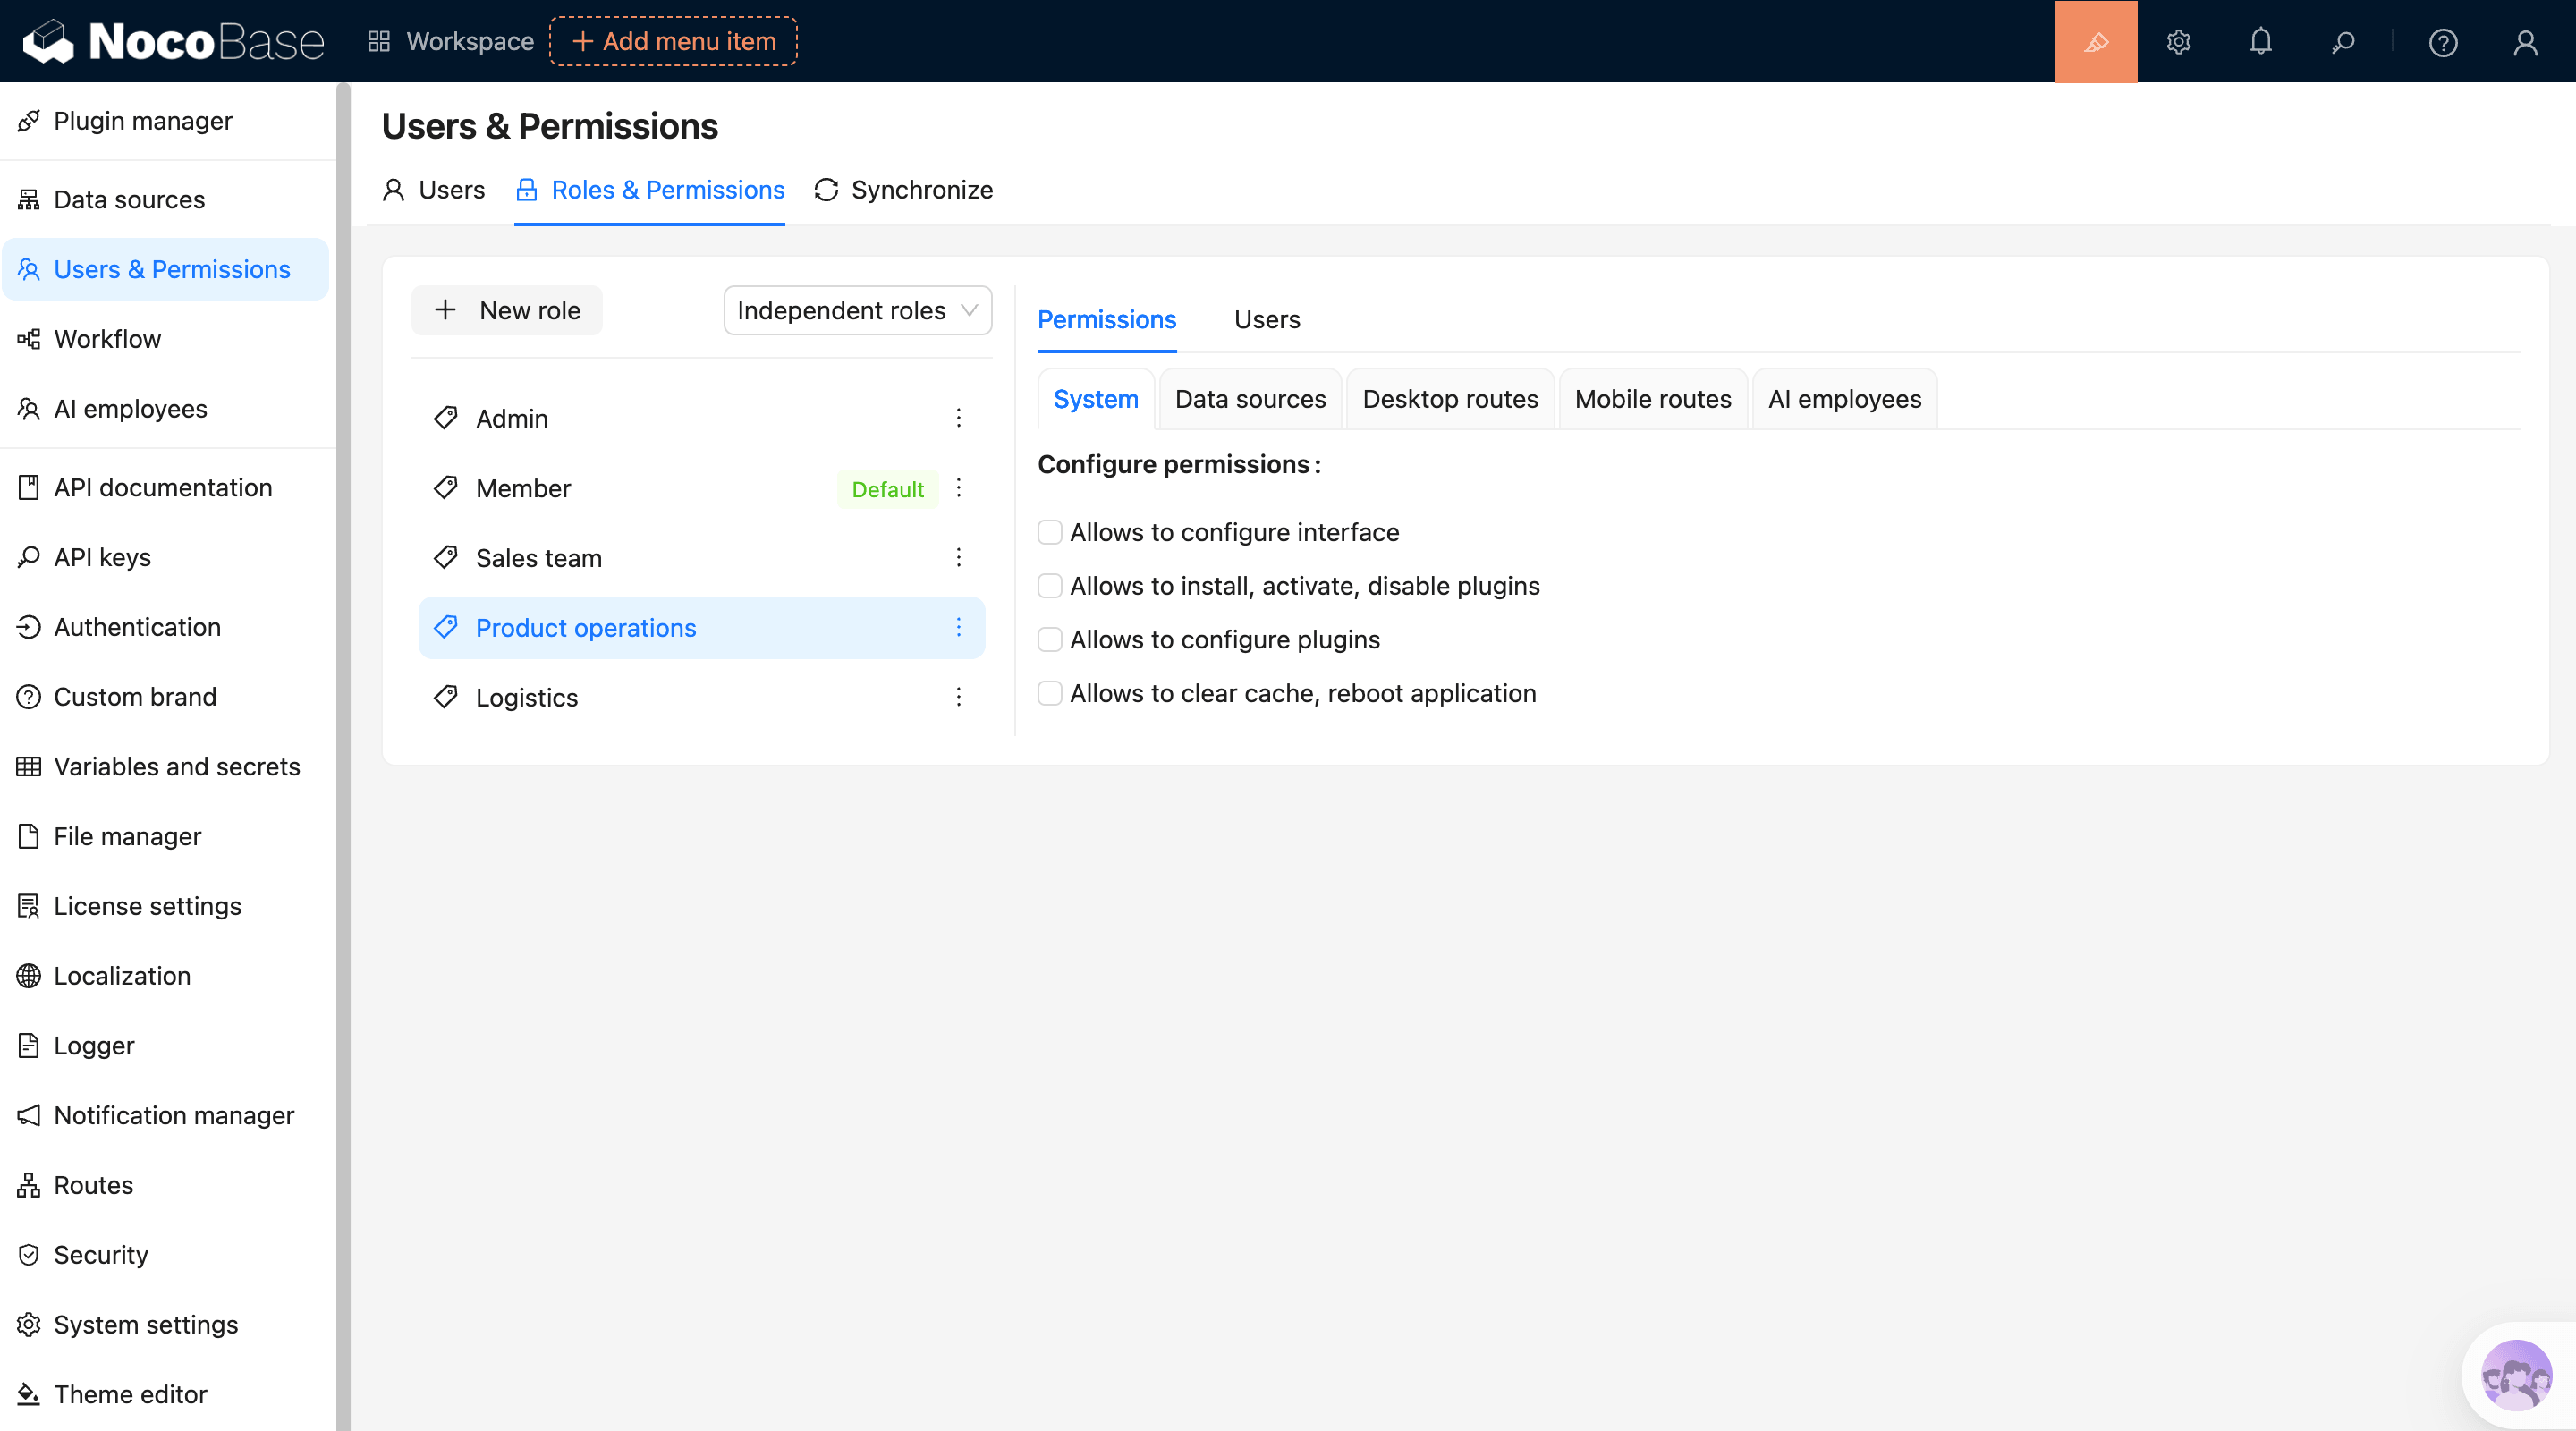
Task: Click the UI editor highlighter icon
Action: click(x=2095, y=42)
